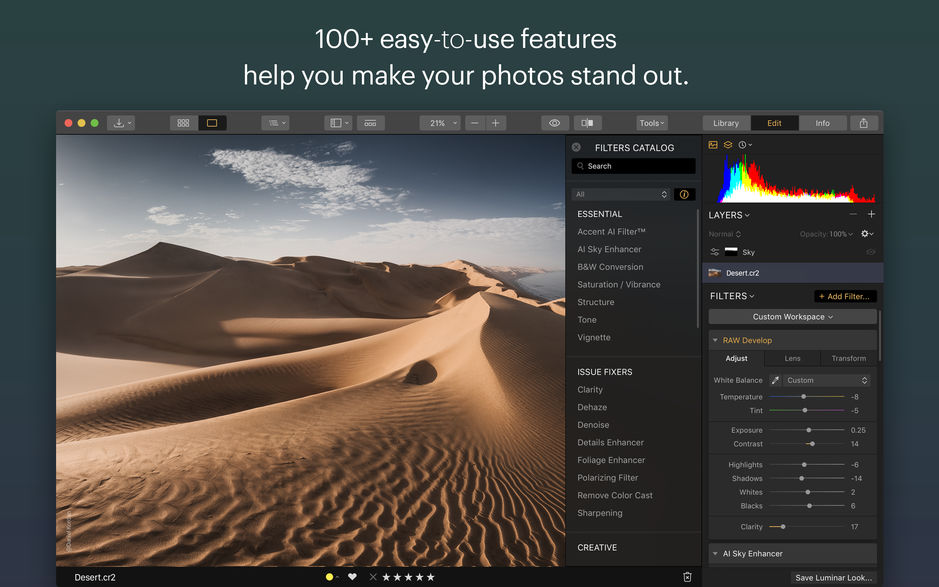Mark Desert.cr2 as a favorite heart

pos(351,577)
